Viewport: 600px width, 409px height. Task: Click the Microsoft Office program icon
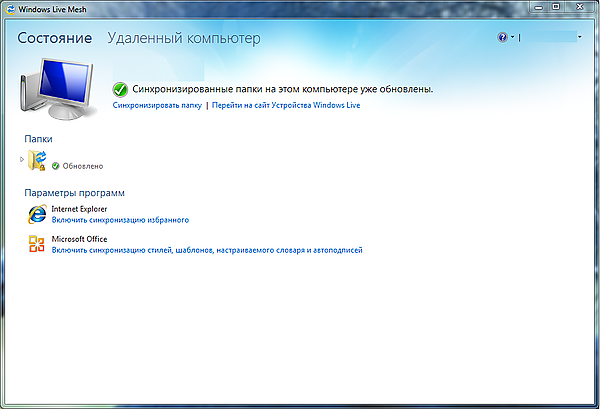(x=38, y=244)
